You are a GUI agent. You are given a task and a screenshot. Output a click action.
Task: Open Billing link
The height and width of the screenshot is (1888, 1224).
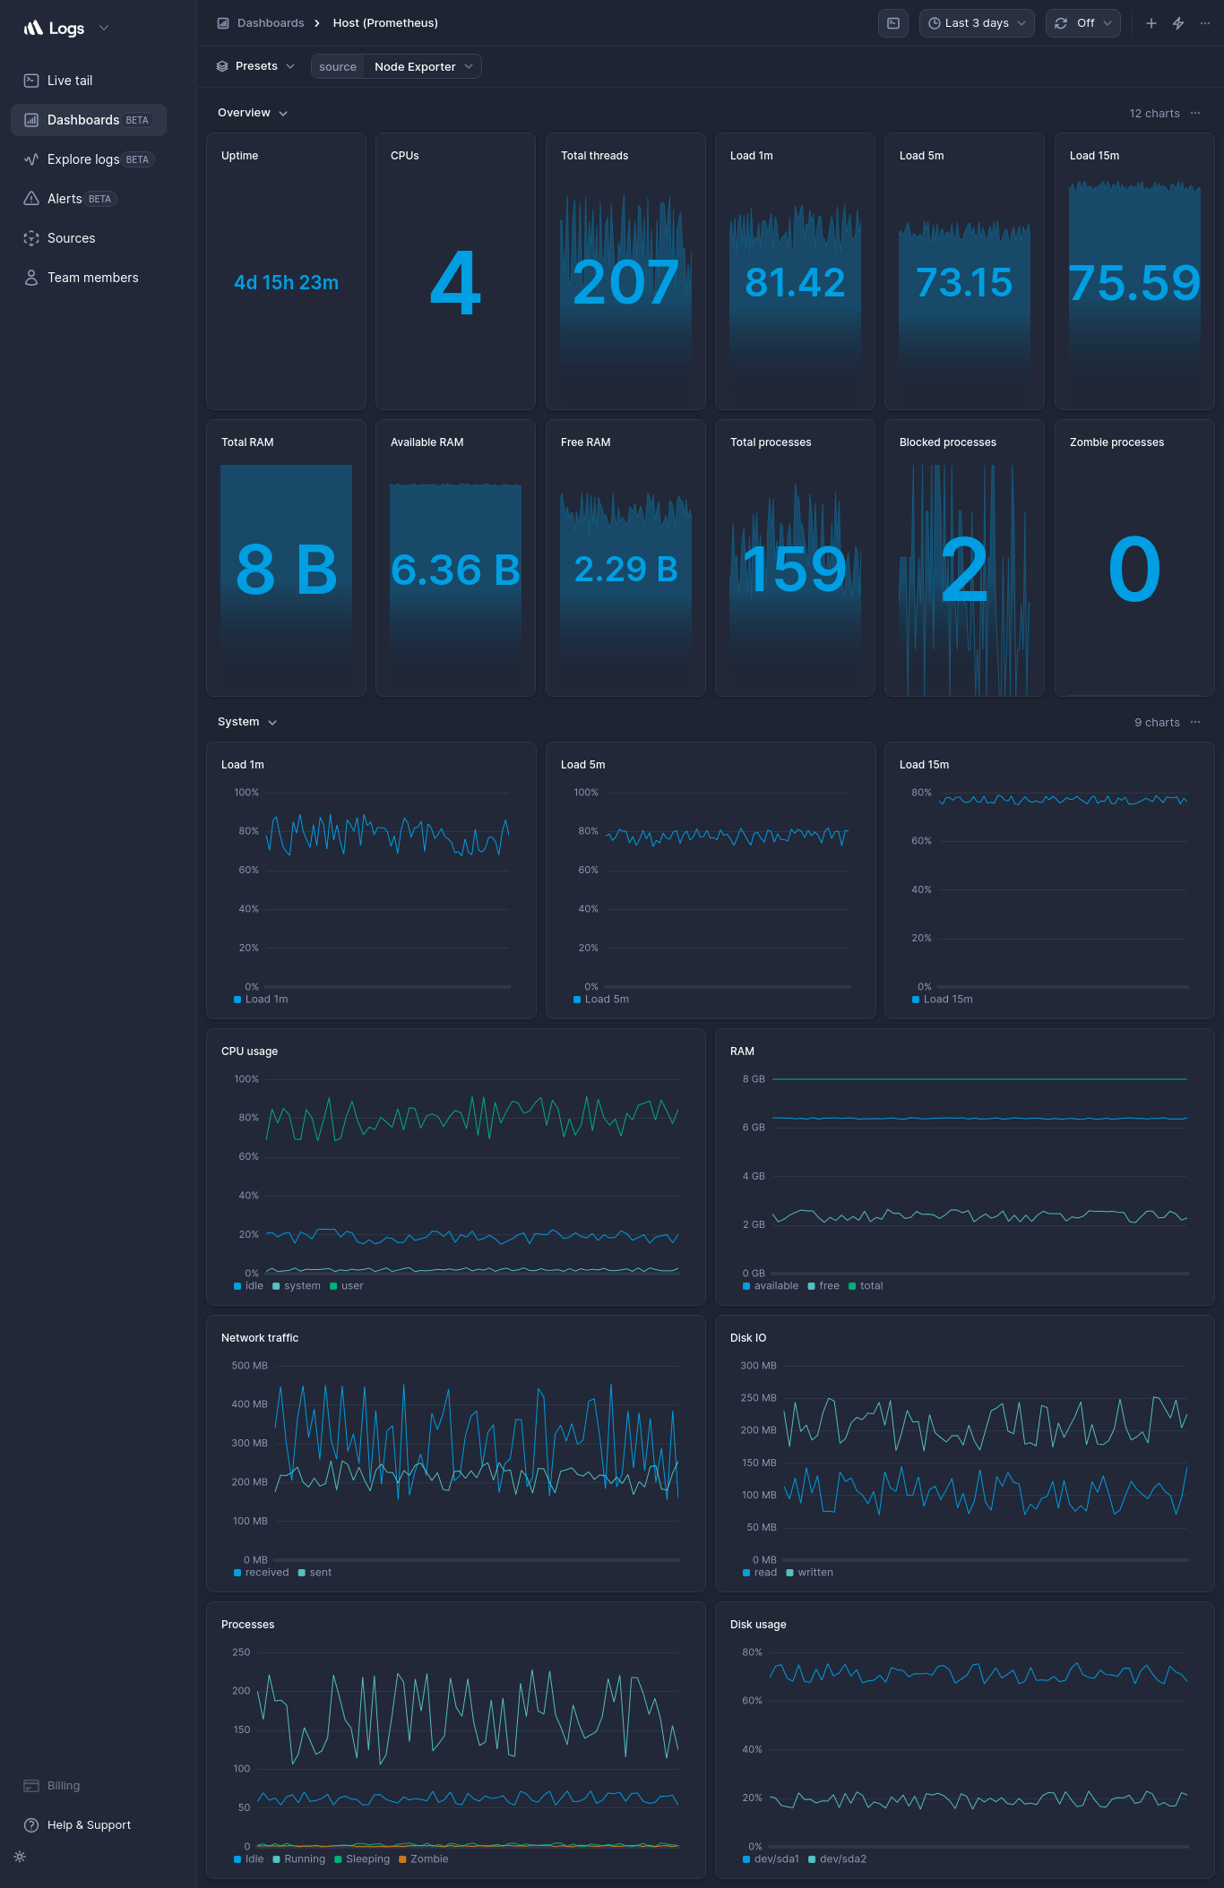coord(63,1785)
